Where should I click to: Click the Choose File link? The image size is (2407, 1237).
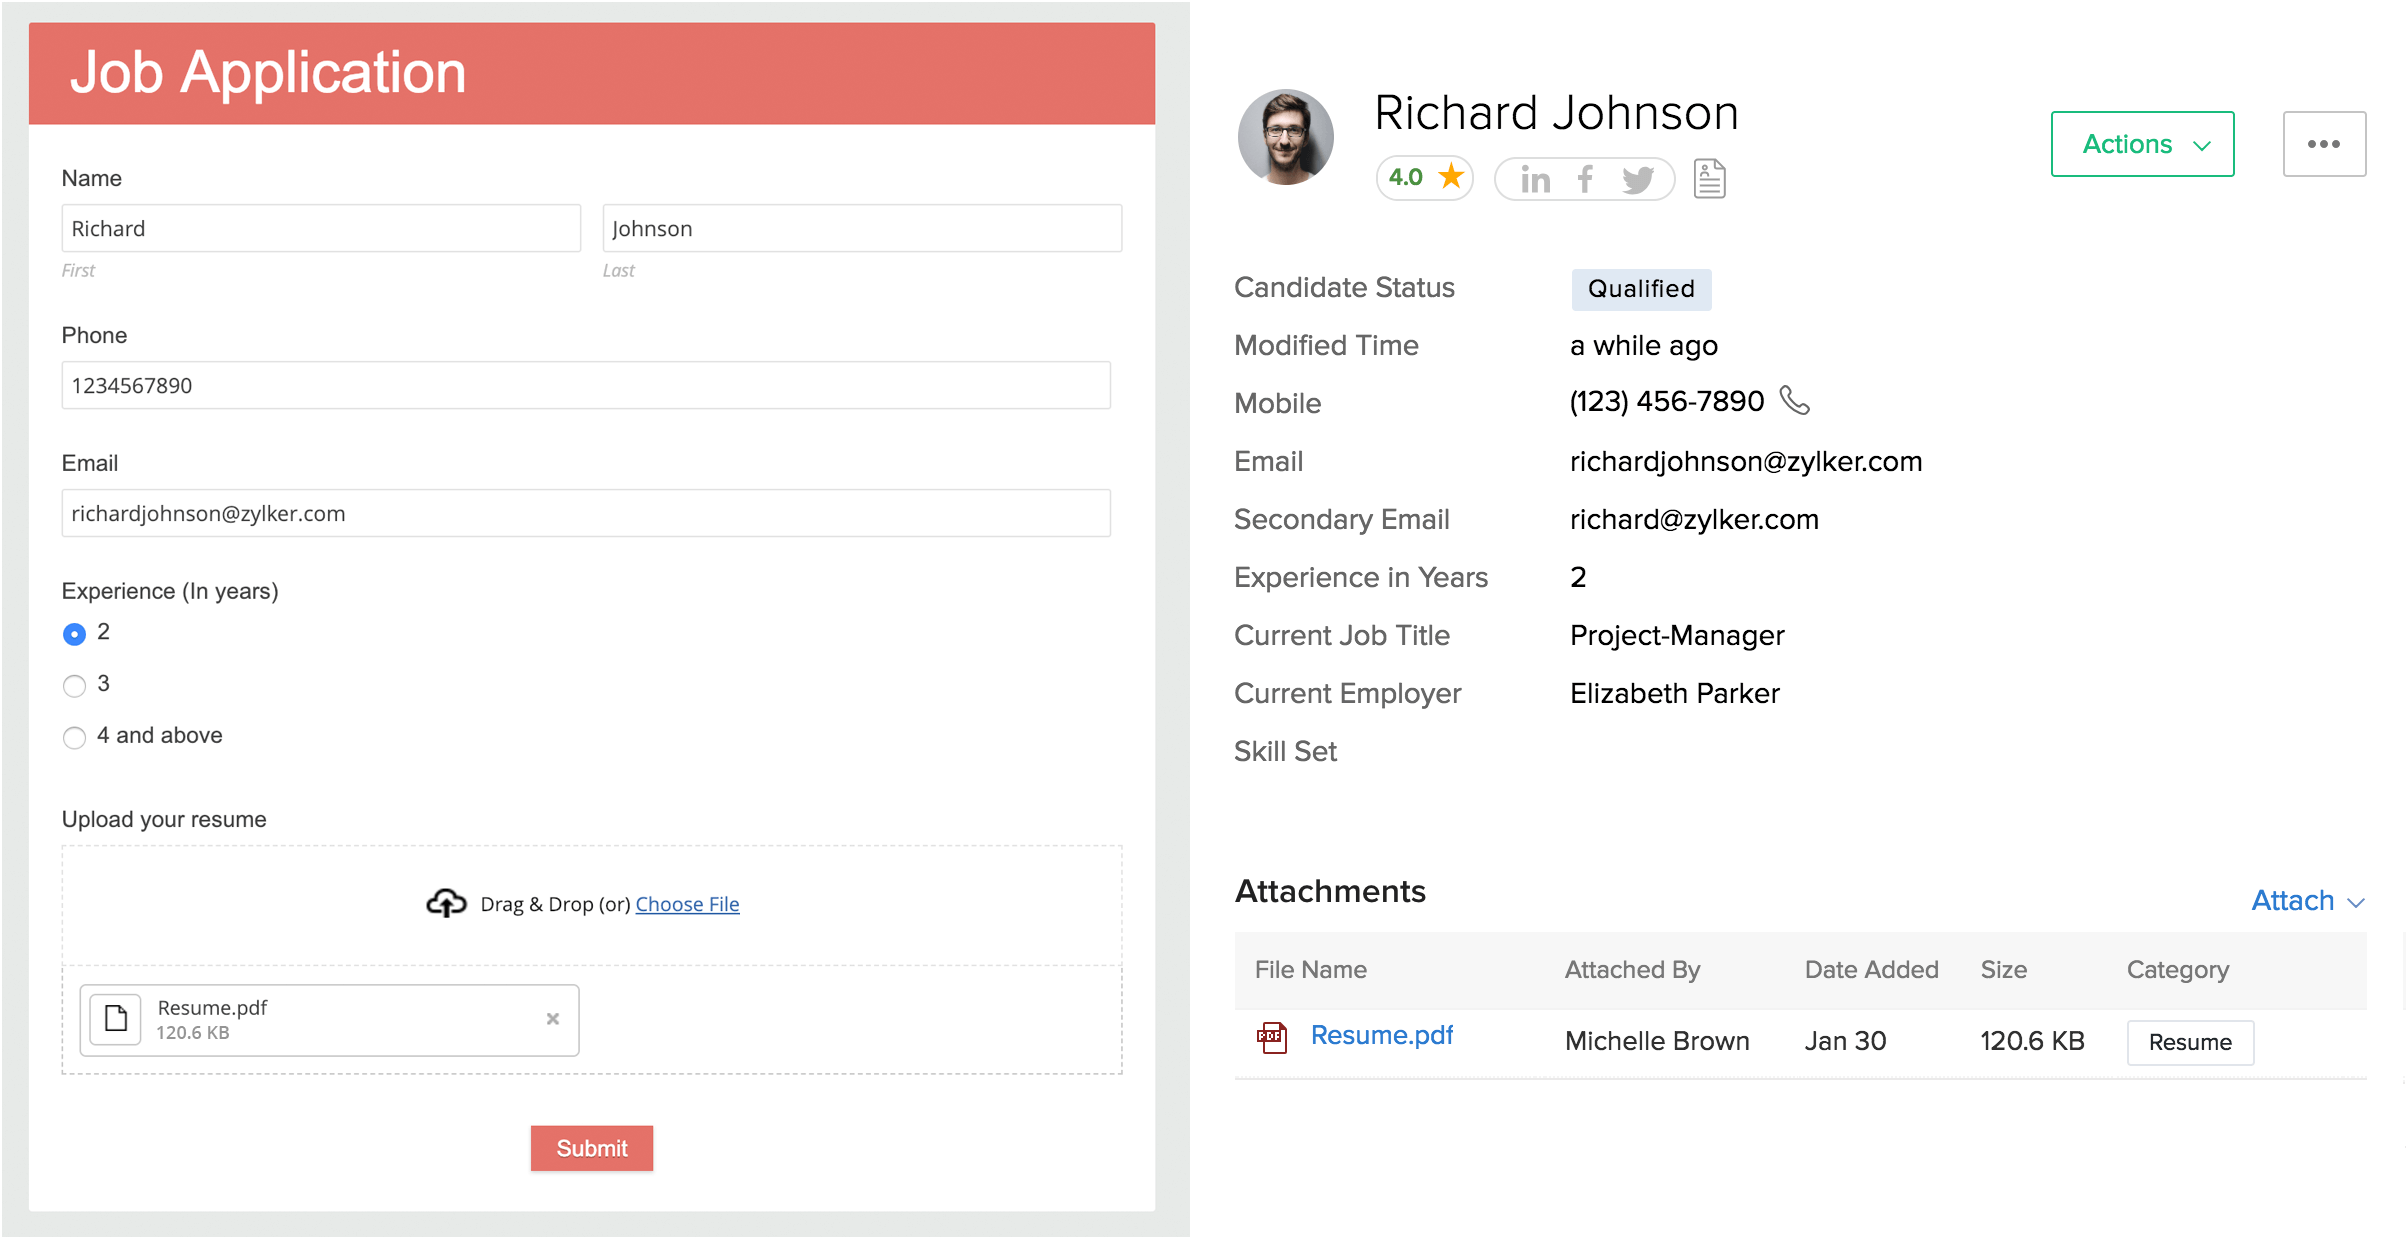click(687, 904)
